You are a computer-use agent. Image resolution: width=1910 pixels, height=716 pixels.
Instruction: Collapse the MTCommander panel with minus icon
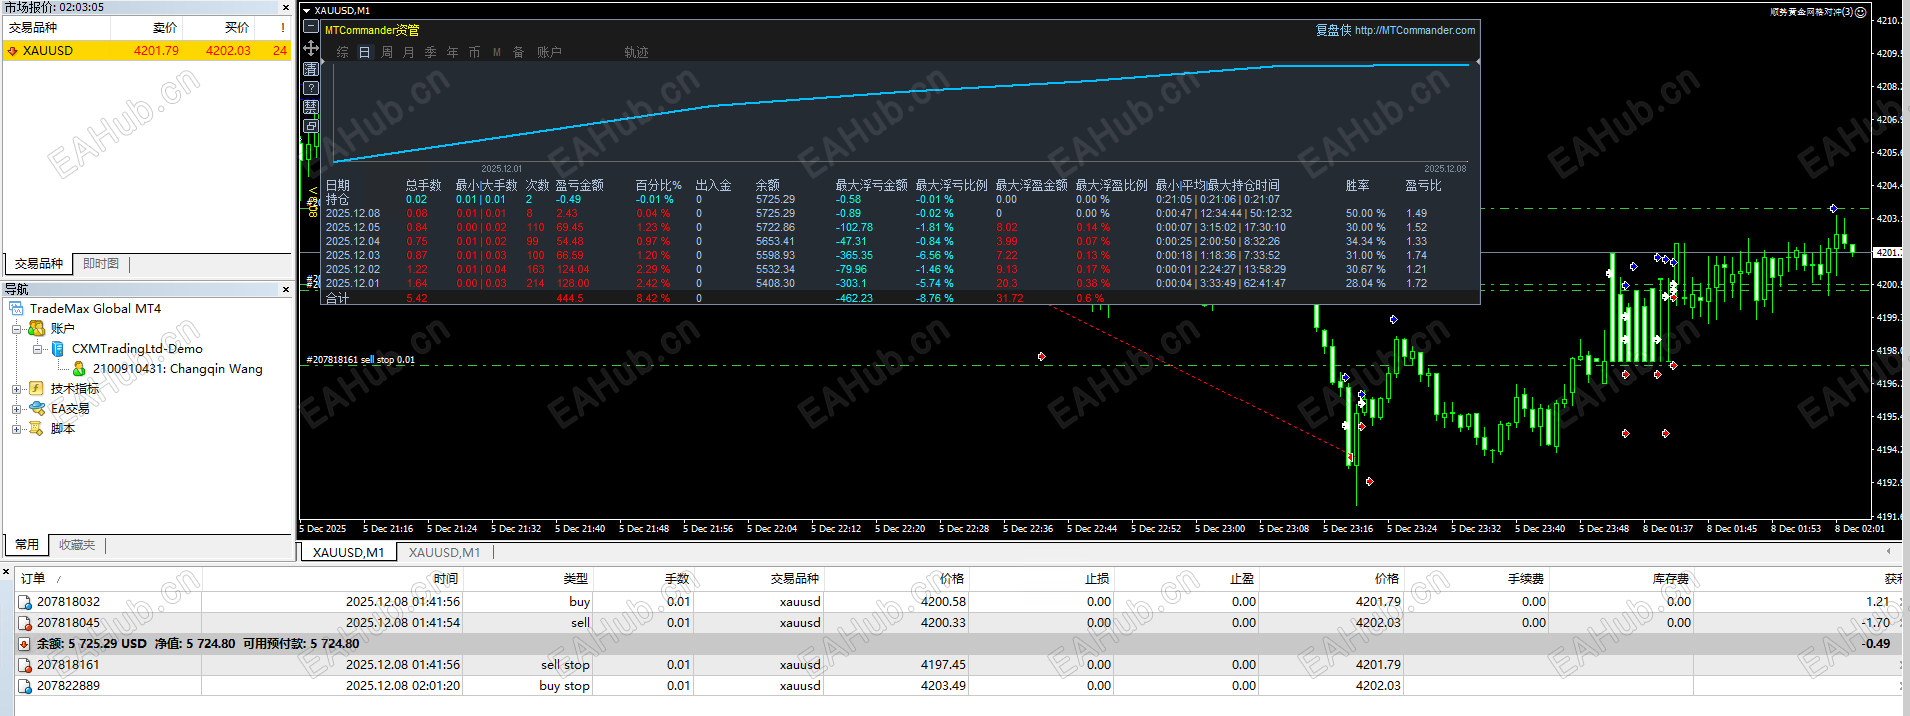[311, 28]
